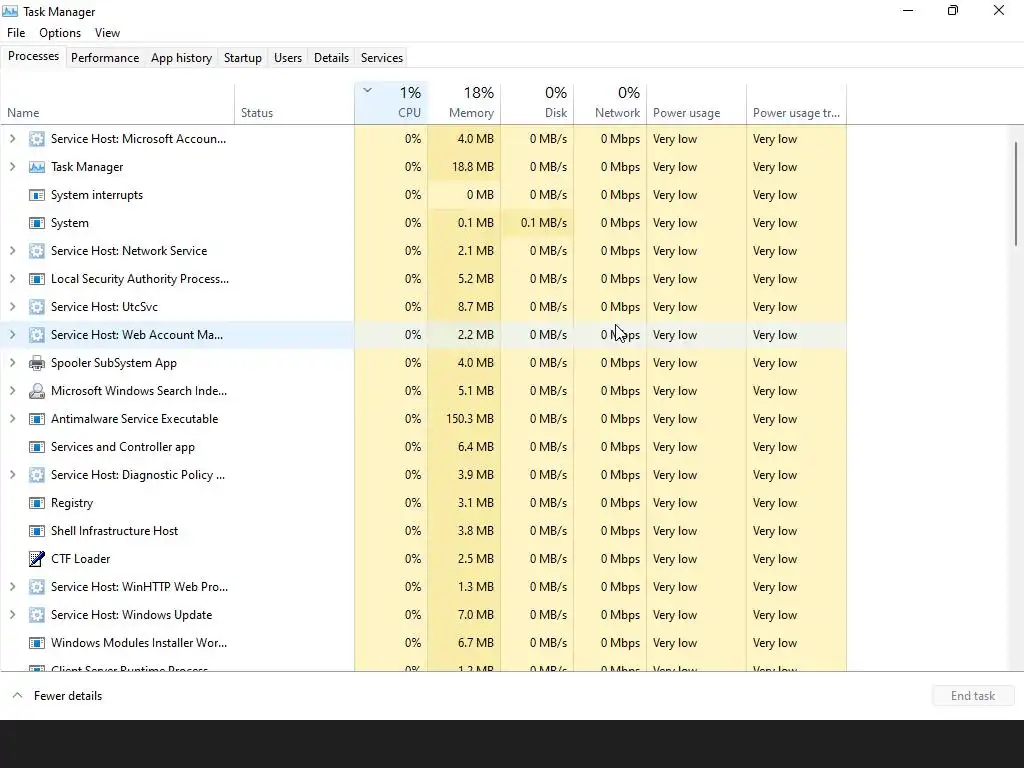Expand Antimalware Service Executable group
Image resolution: width=1024 pixels, height=768 pixels.
tap(12, 419)
